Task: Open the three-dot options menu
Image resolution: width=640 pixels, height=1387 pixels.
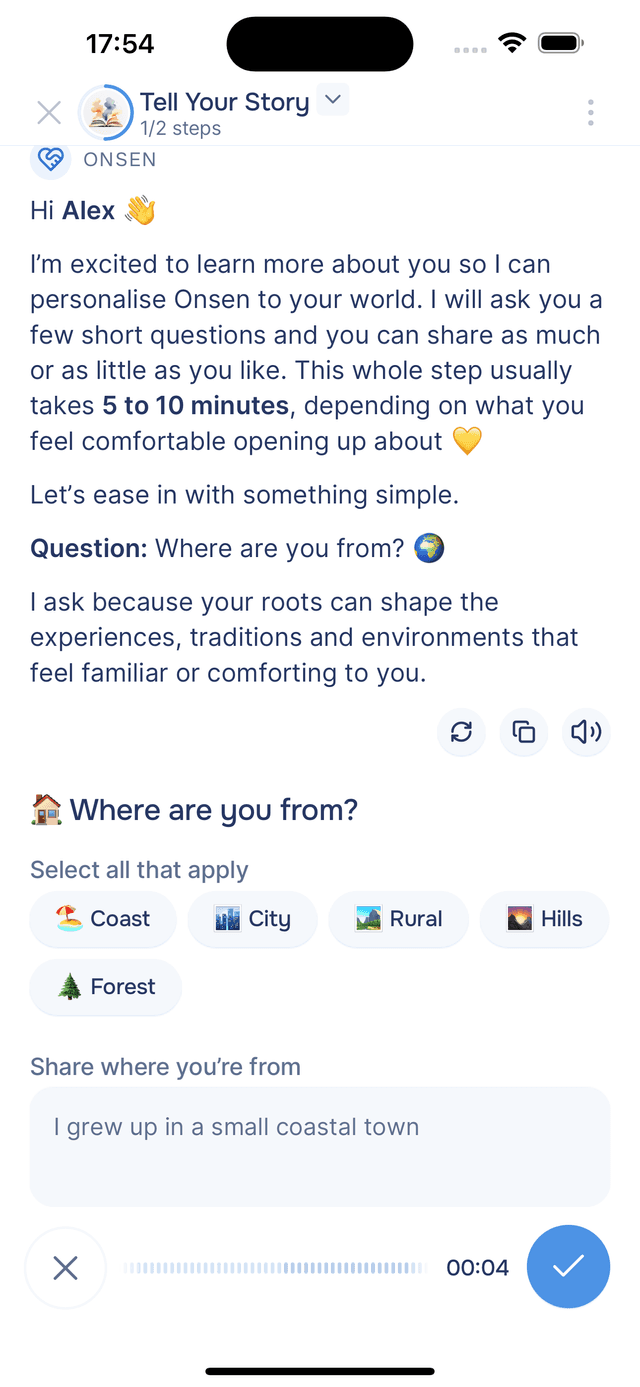Action: 591,112
